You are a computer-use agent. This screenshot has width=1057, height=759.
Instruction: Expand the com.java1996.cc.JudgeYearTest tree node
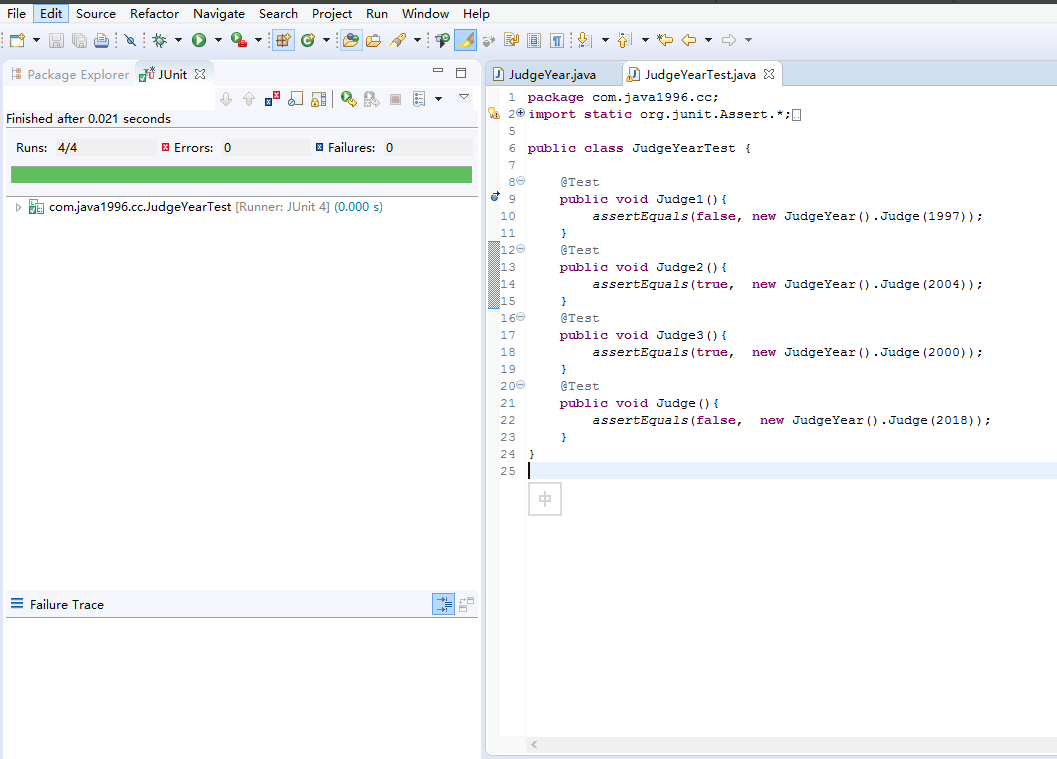click(18, 207)
